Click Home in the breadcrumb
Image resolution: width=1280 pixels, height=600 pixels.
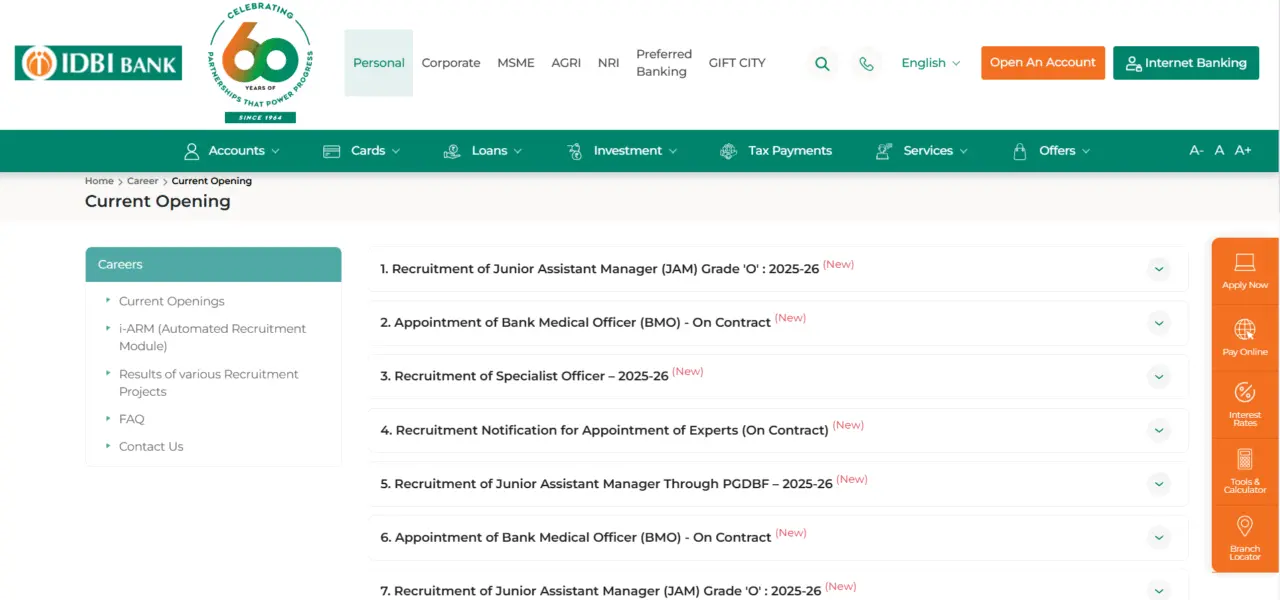click(x=99, y=181)
